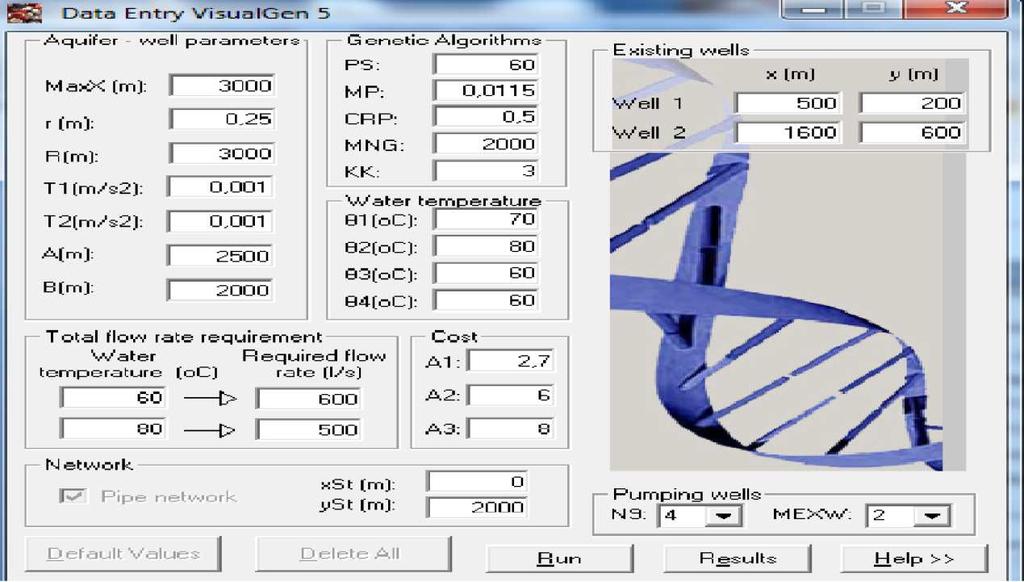
Task: Edit Well 1 x (m) field
Action: tap(788, 103)
